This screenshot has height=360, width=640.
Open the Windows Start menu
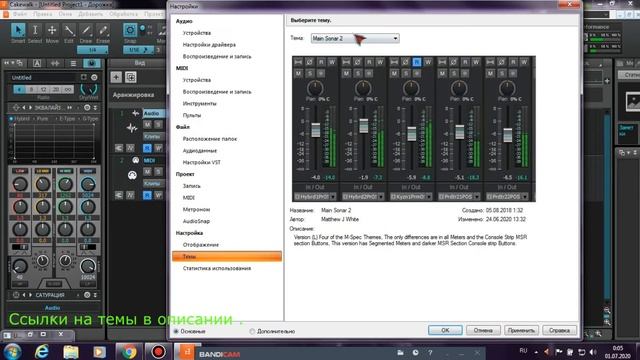[12, 351]
